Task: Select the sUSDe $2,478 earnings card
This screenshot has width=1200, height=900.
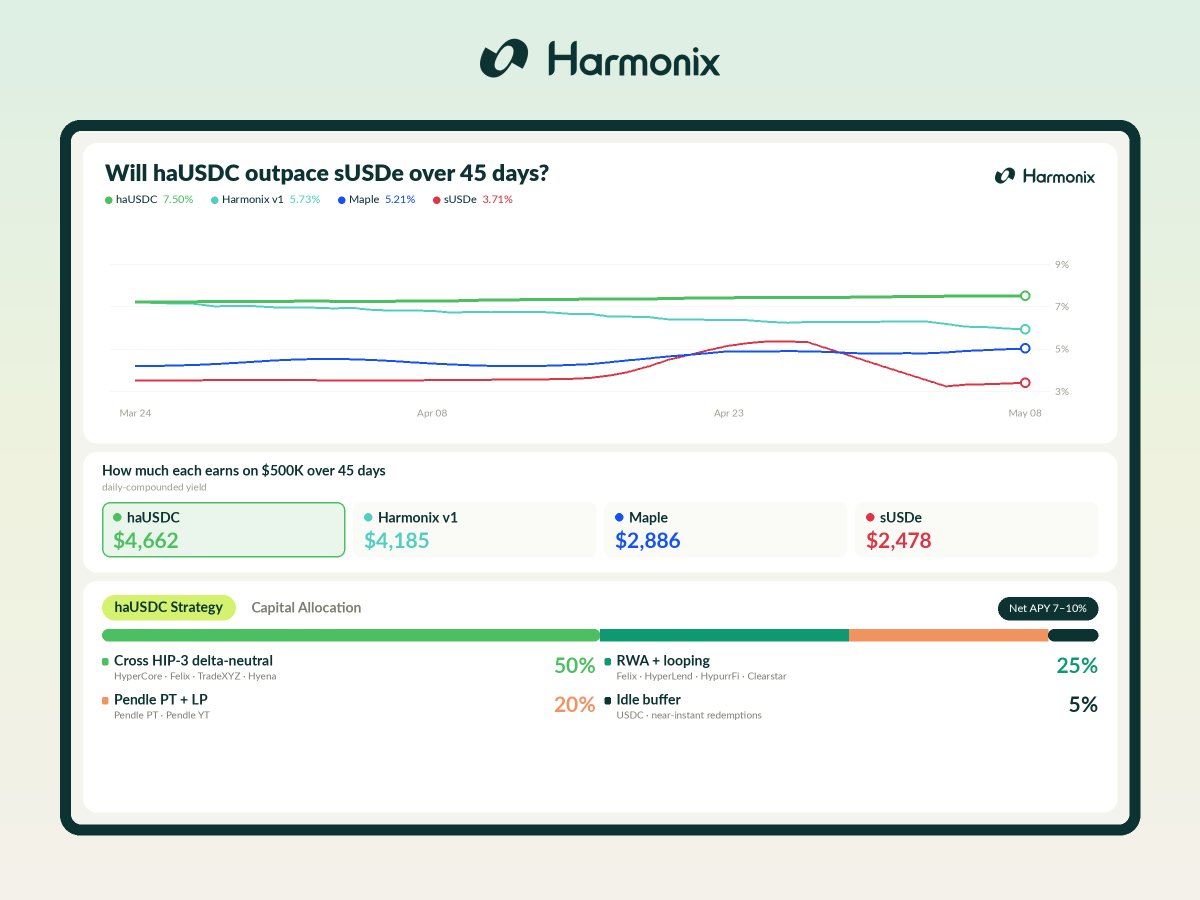Action: 977,529
